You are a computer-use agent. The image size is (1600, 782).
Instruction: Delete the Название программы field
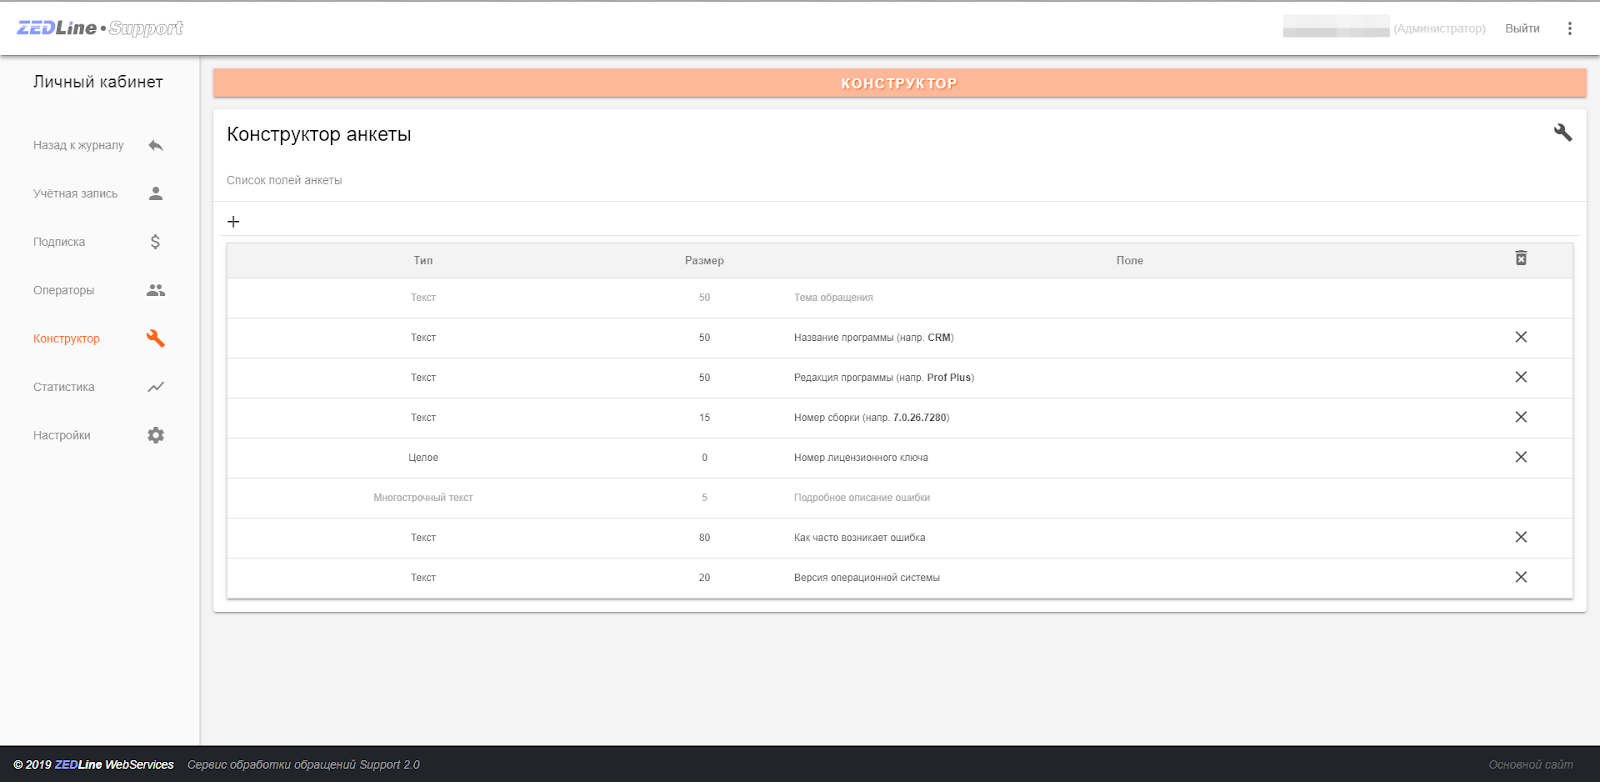point(1521,337)
